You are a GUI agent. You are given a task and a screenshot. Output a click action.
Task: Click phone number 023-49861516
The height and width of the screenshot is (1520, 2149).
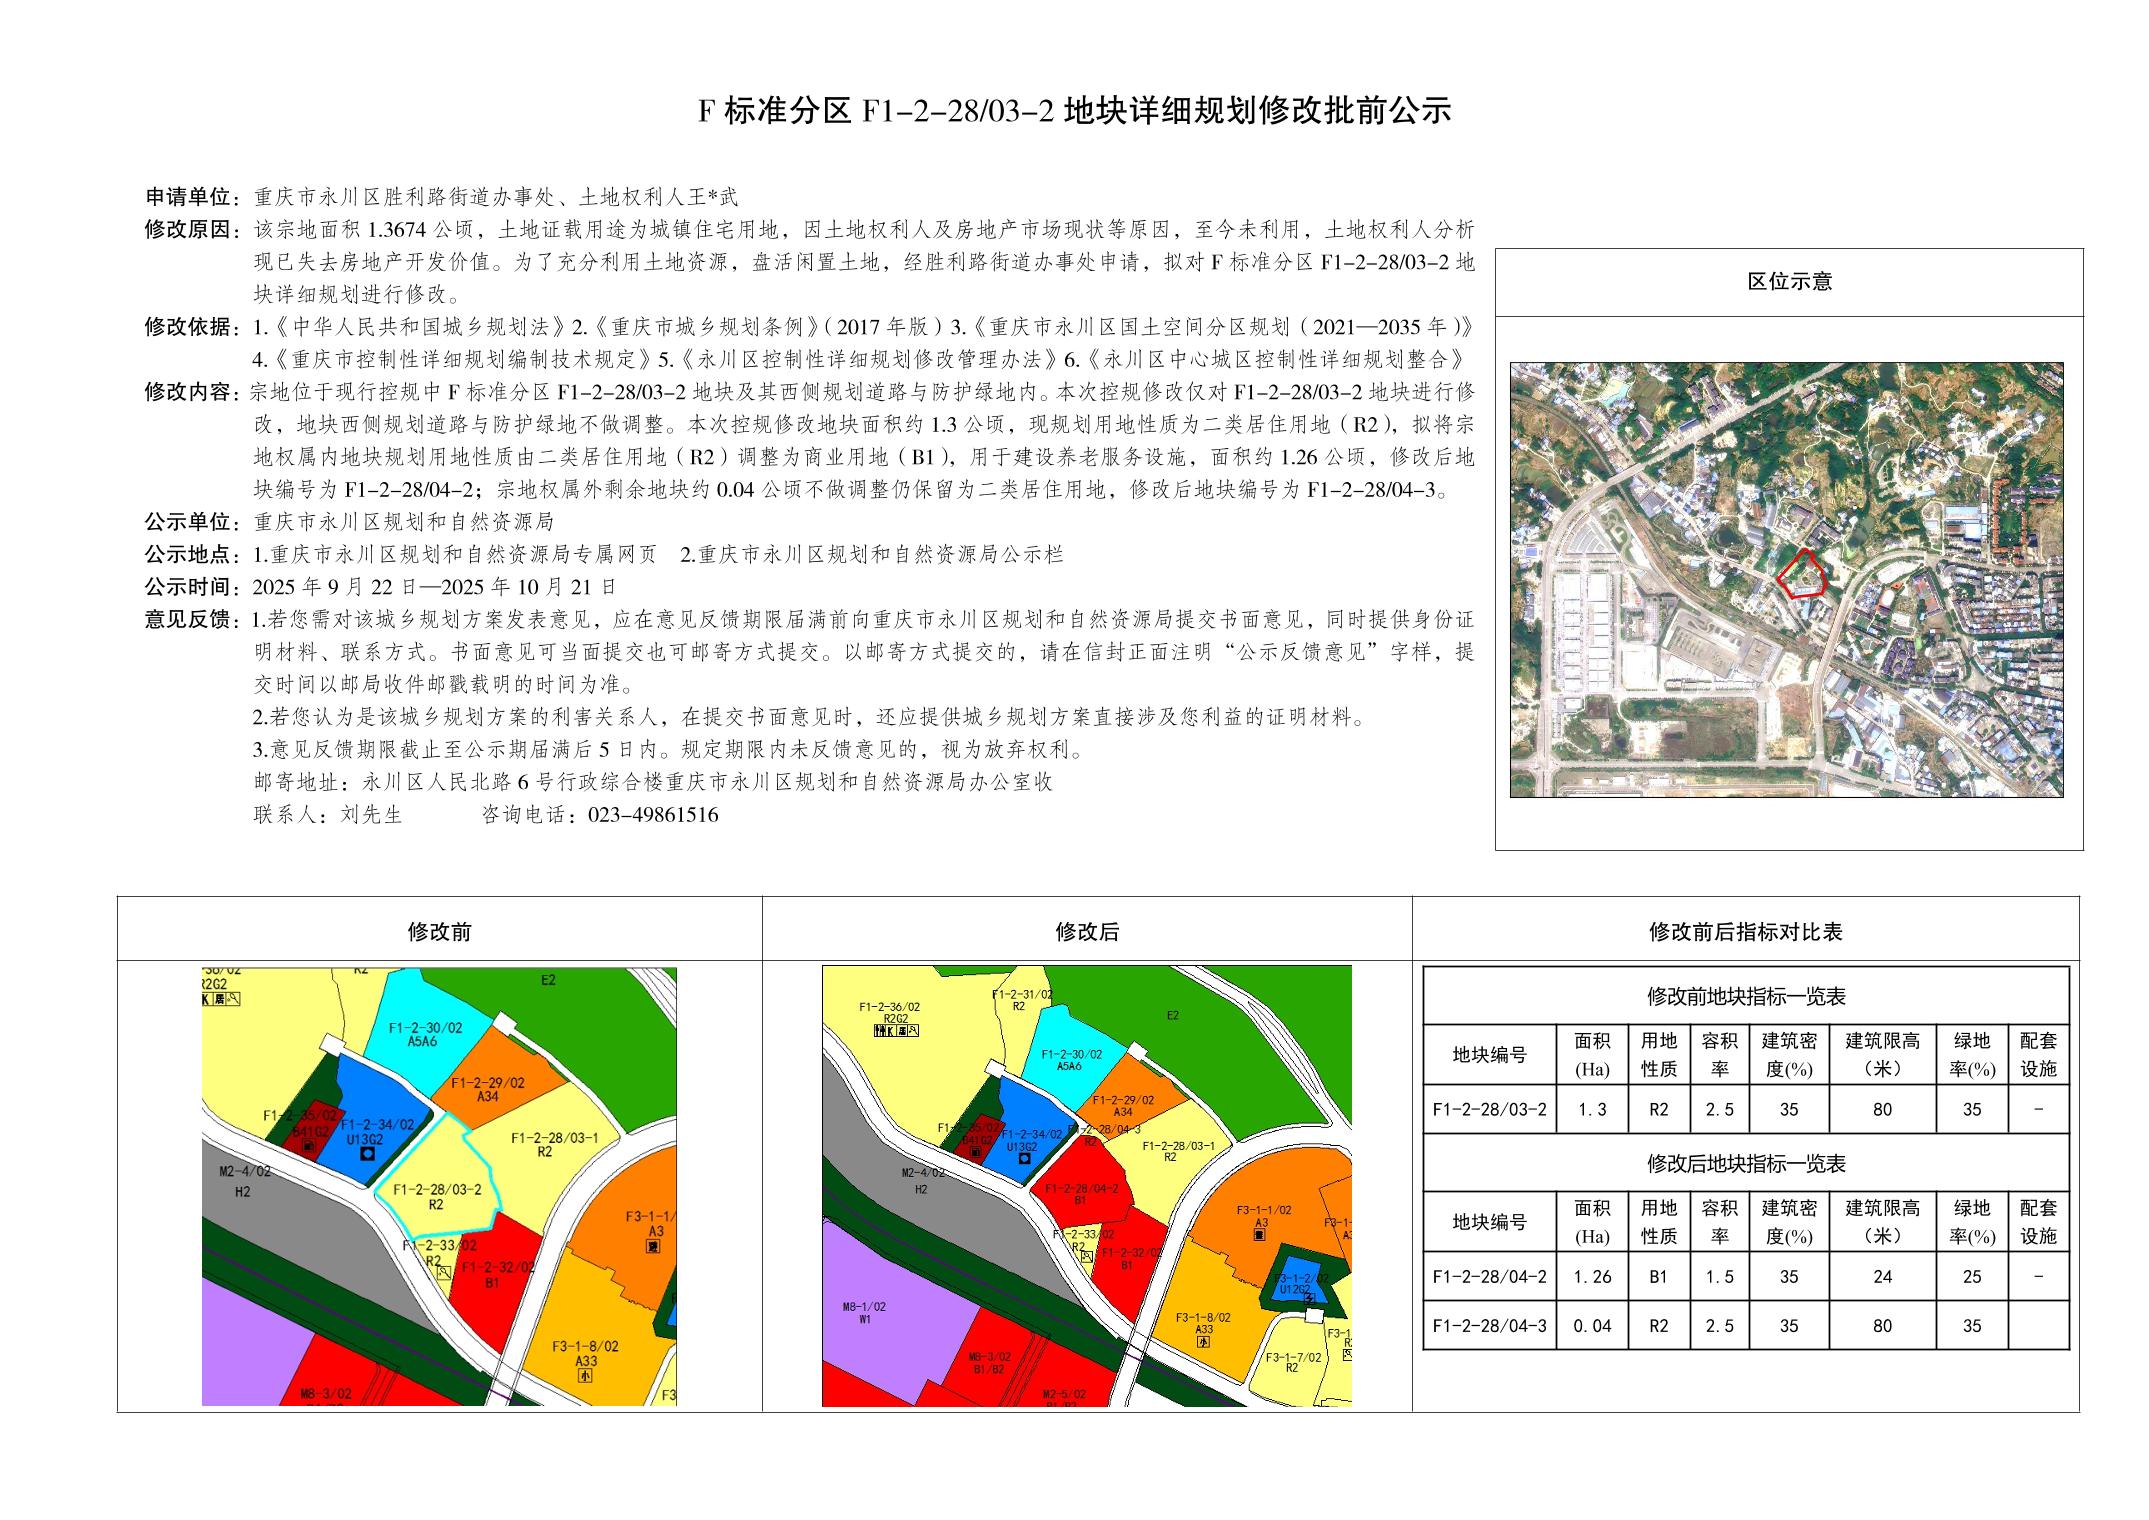click(653, 815)
